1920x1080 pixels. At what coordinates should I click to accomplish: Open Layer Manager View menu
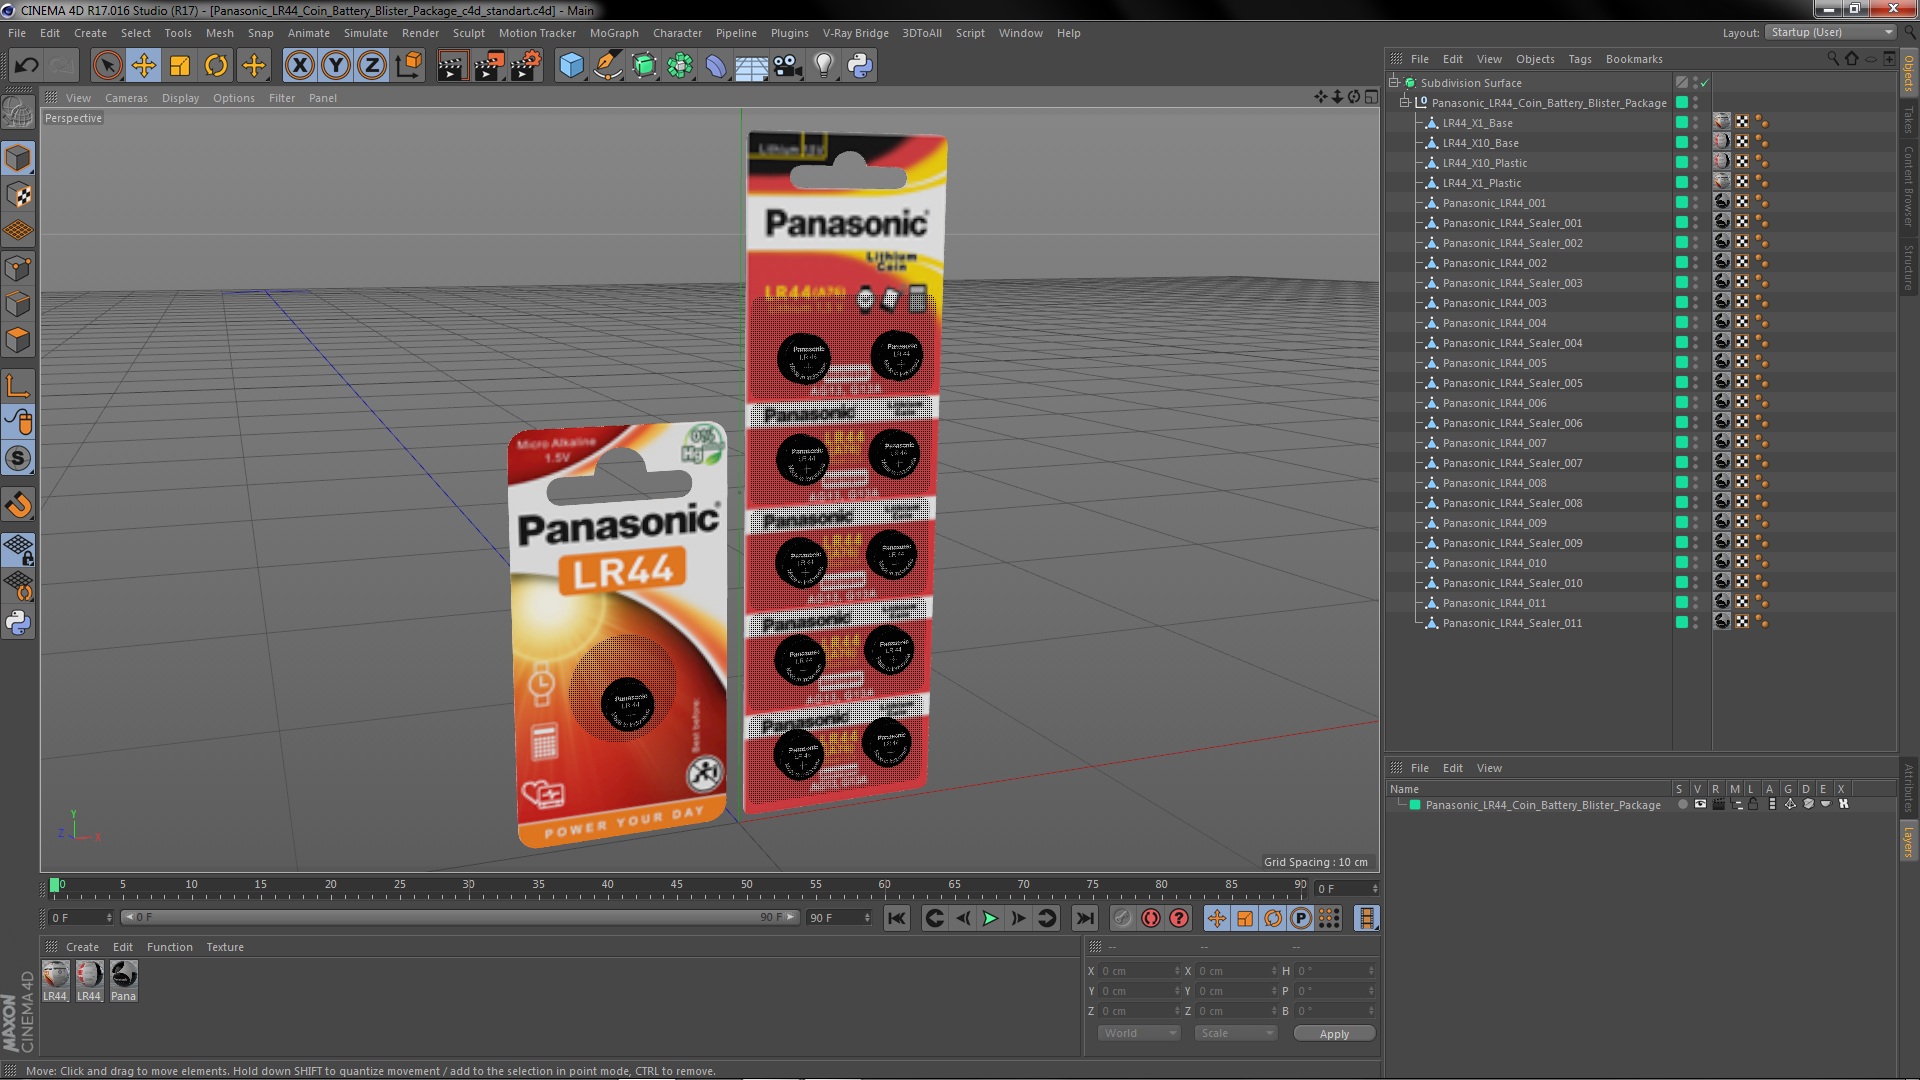point(1489,768)
